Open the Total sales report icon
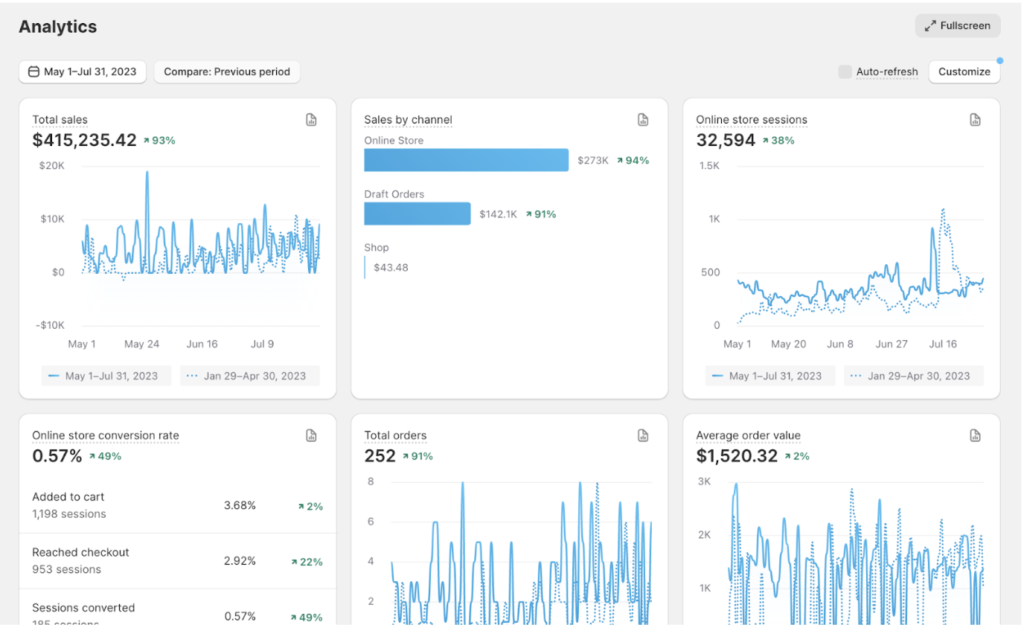The height and width of the screenshot is (625, 1024). point(312,120)
